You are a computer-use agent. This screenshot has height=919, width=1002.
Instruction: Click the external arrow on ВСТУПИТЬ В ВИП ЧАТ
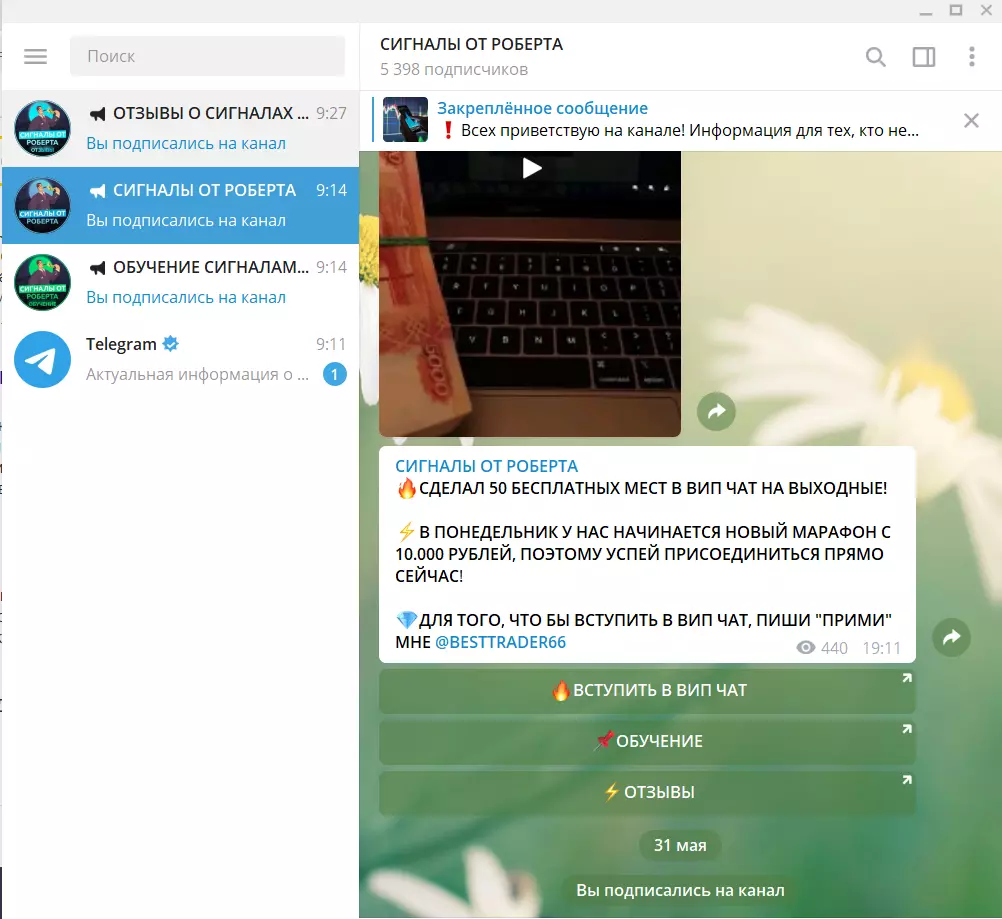pyautogui.click(x=906, y=678)
